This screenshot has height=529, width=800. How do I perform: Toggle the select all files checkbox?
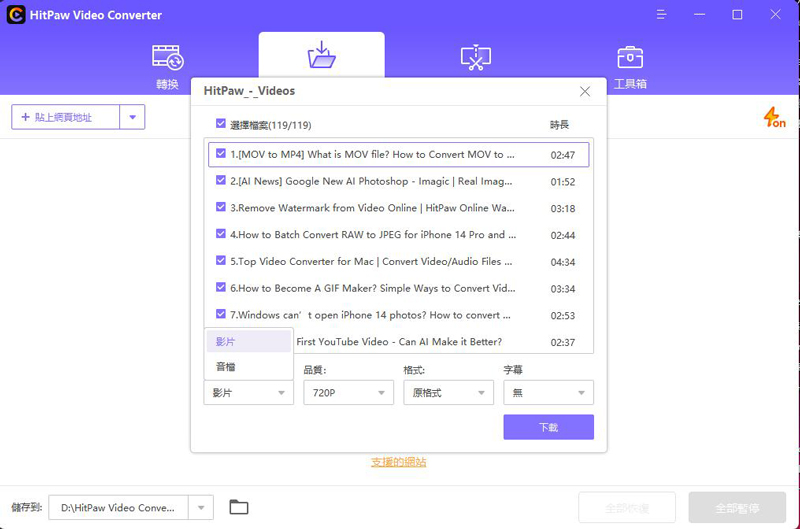pos(220,123)
